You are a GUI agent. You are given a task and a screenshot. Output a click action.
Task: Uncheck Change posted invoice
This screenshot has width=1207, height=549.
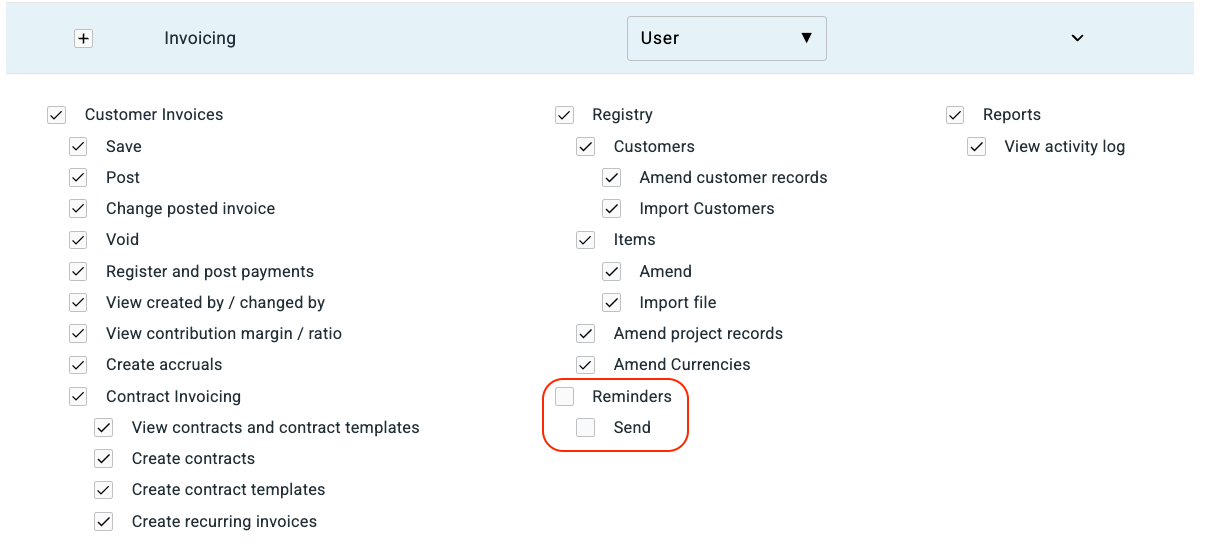[x=78, y=209]
